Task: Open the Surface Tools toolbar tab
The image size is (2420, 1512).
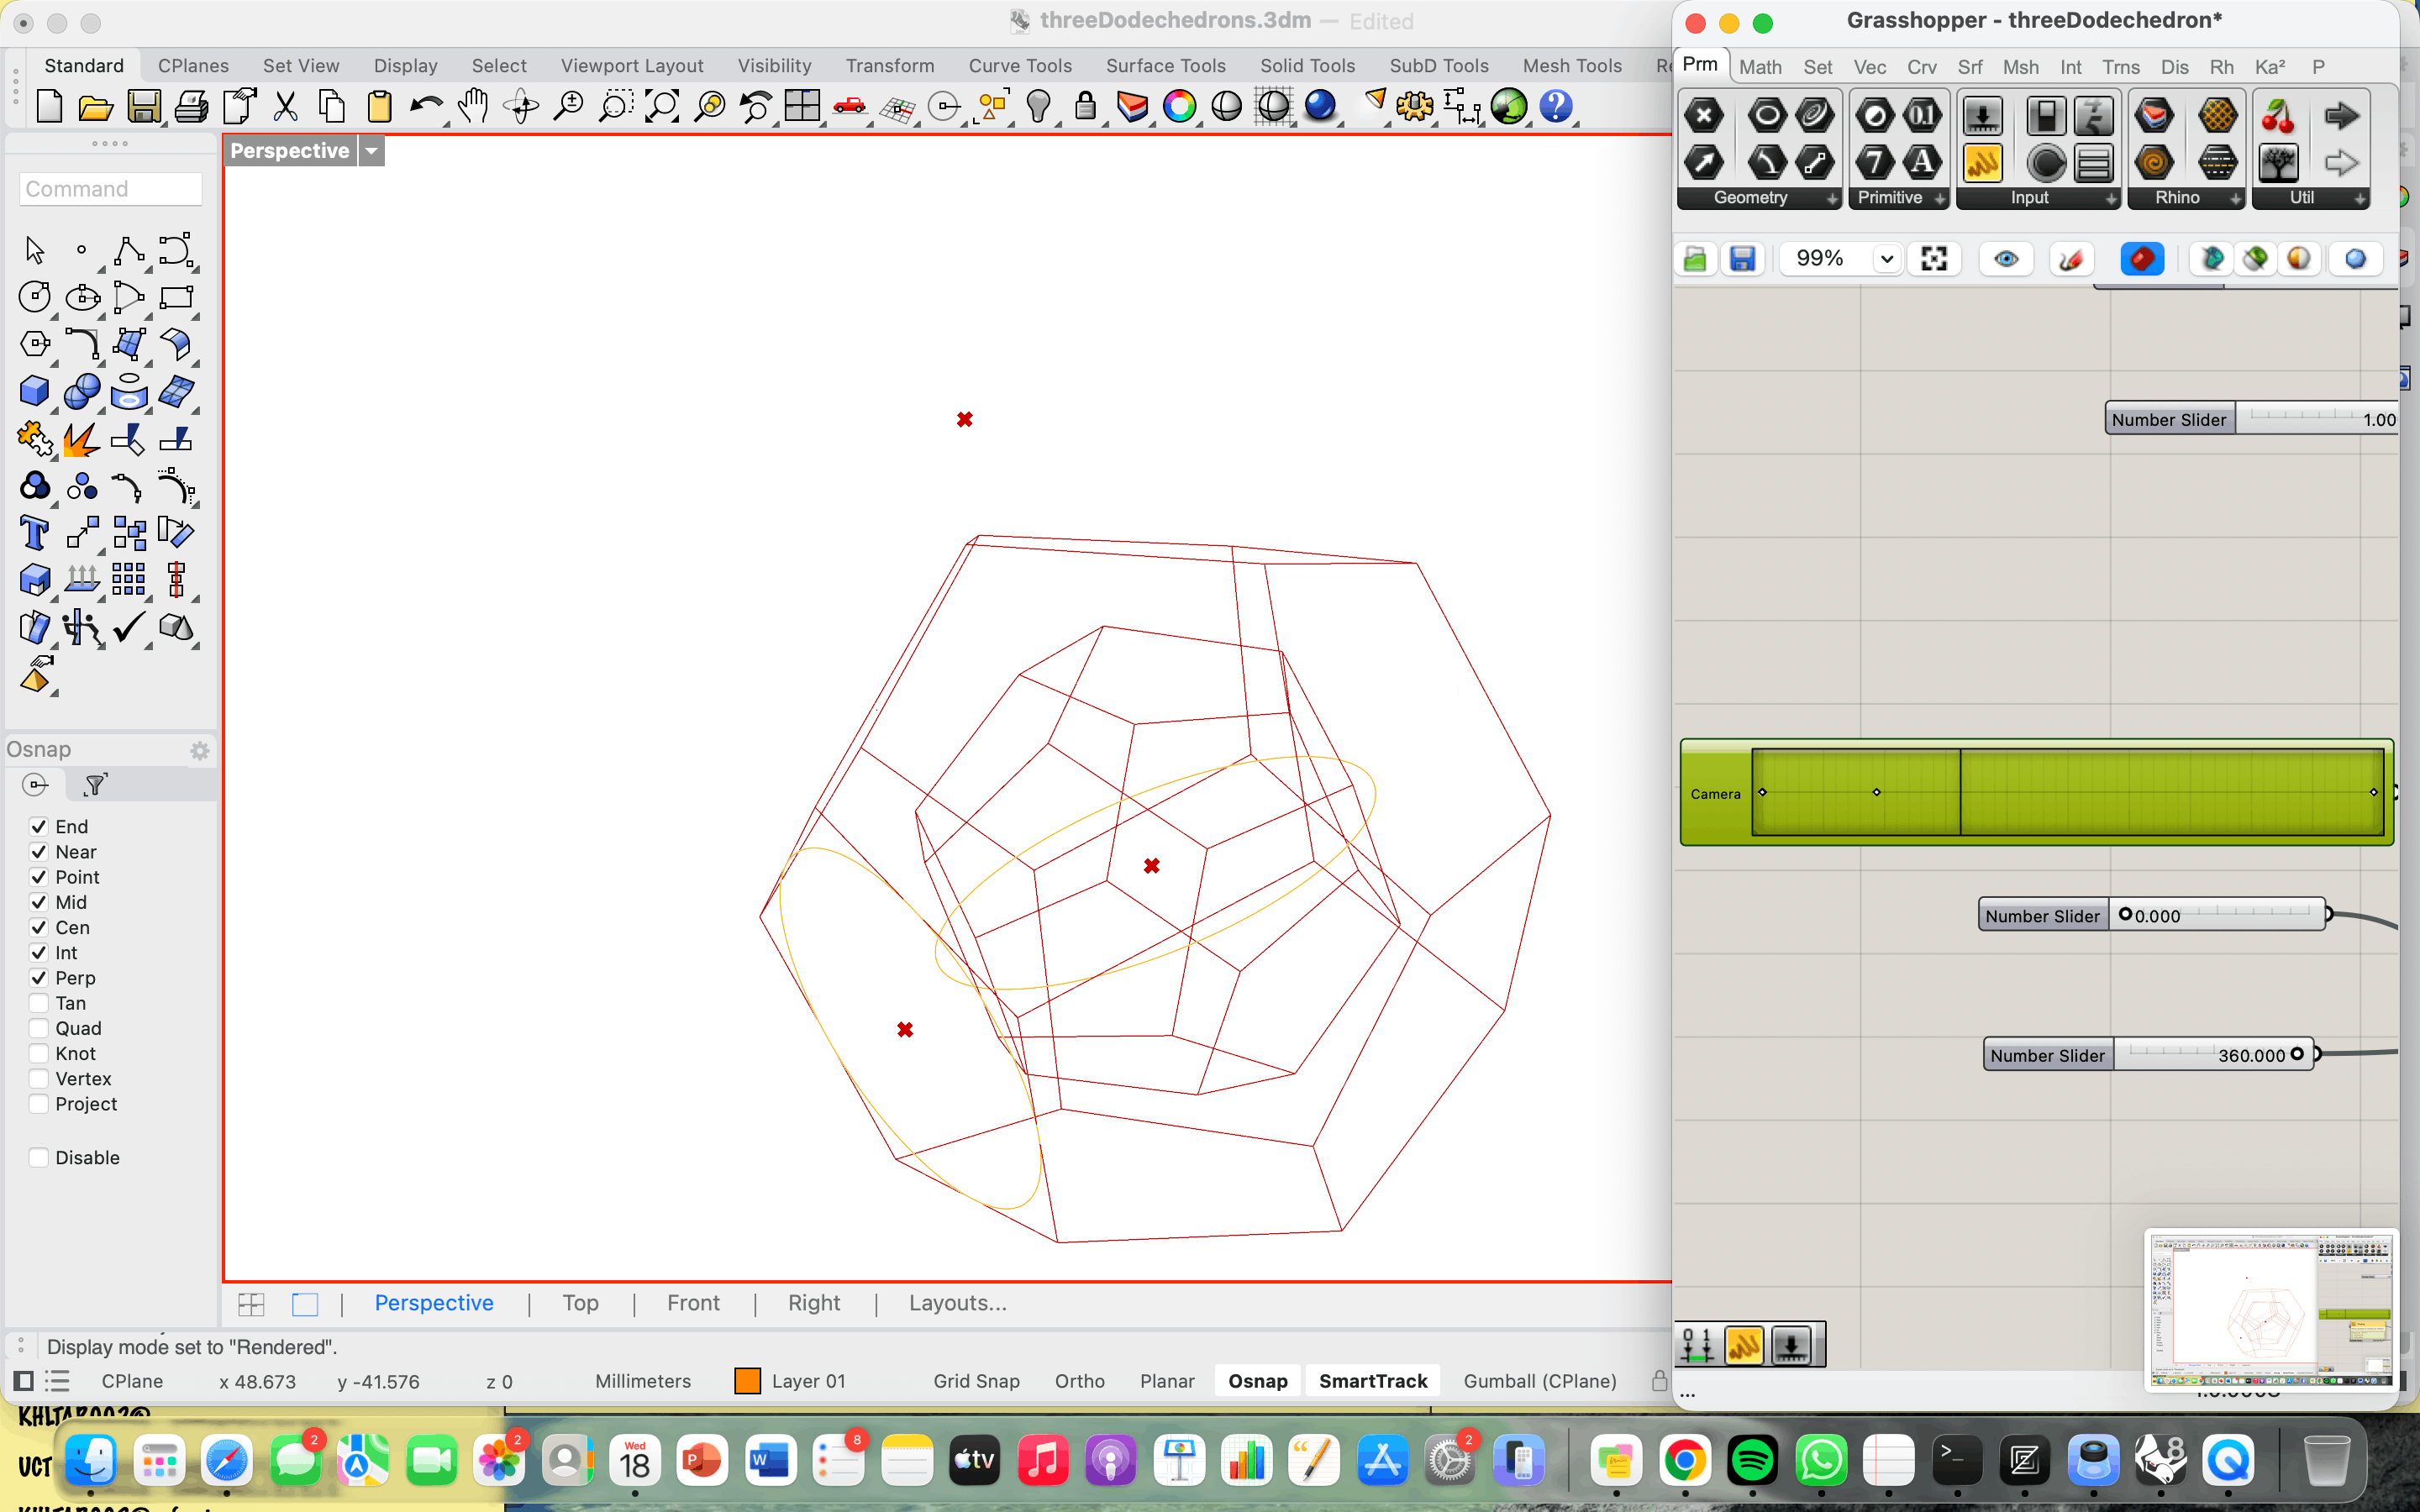Action: coord(1165,66)
